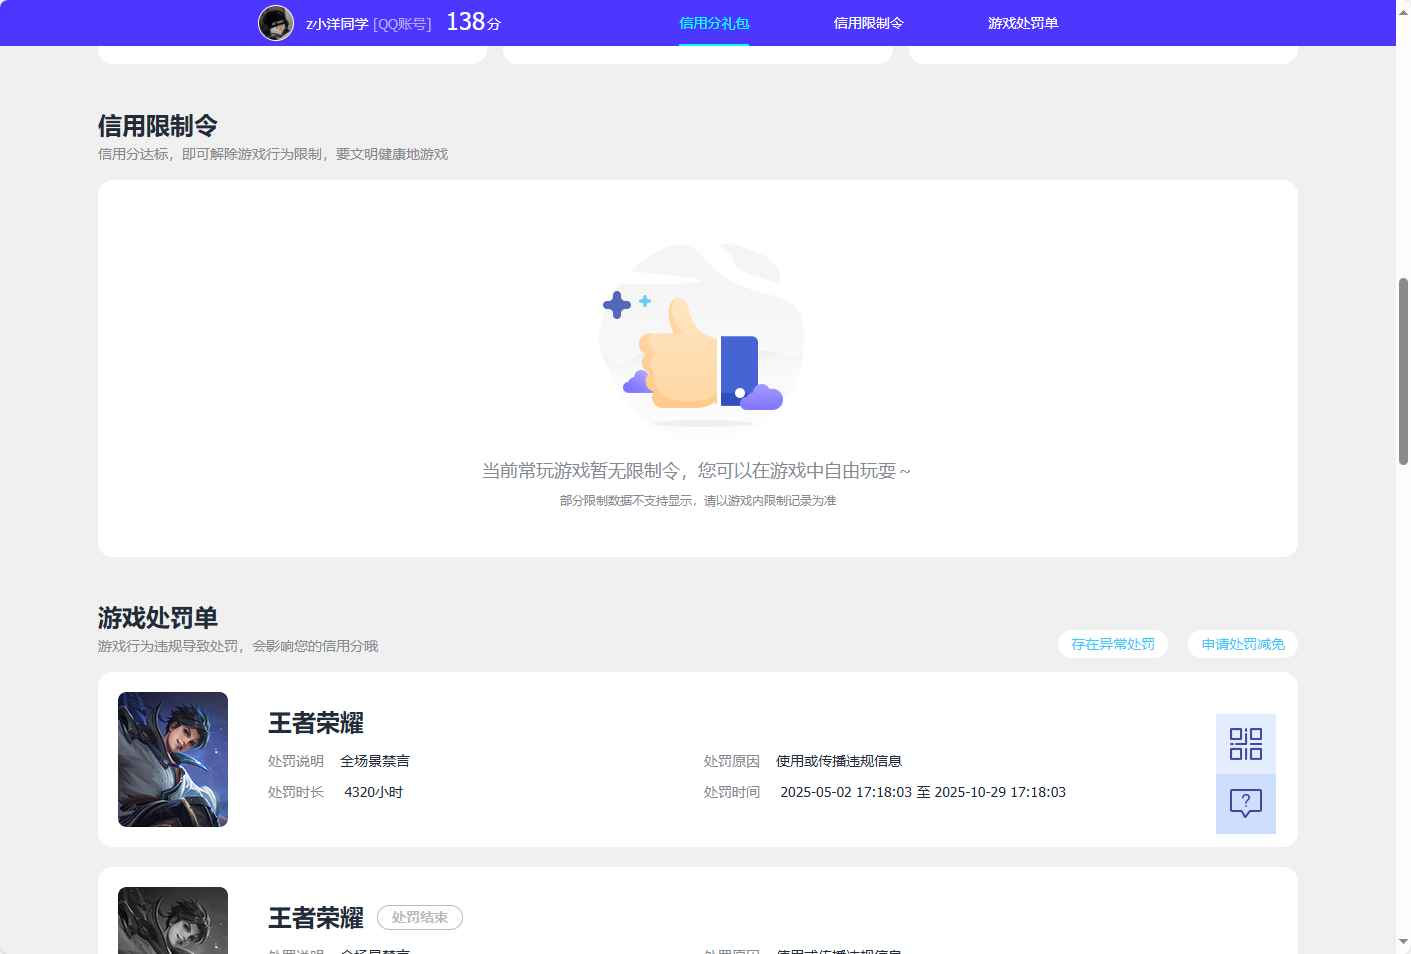Screen dimensions: 1411x954
Task: Click the 4320小时 penalty duration
Action: click(373, 792)
